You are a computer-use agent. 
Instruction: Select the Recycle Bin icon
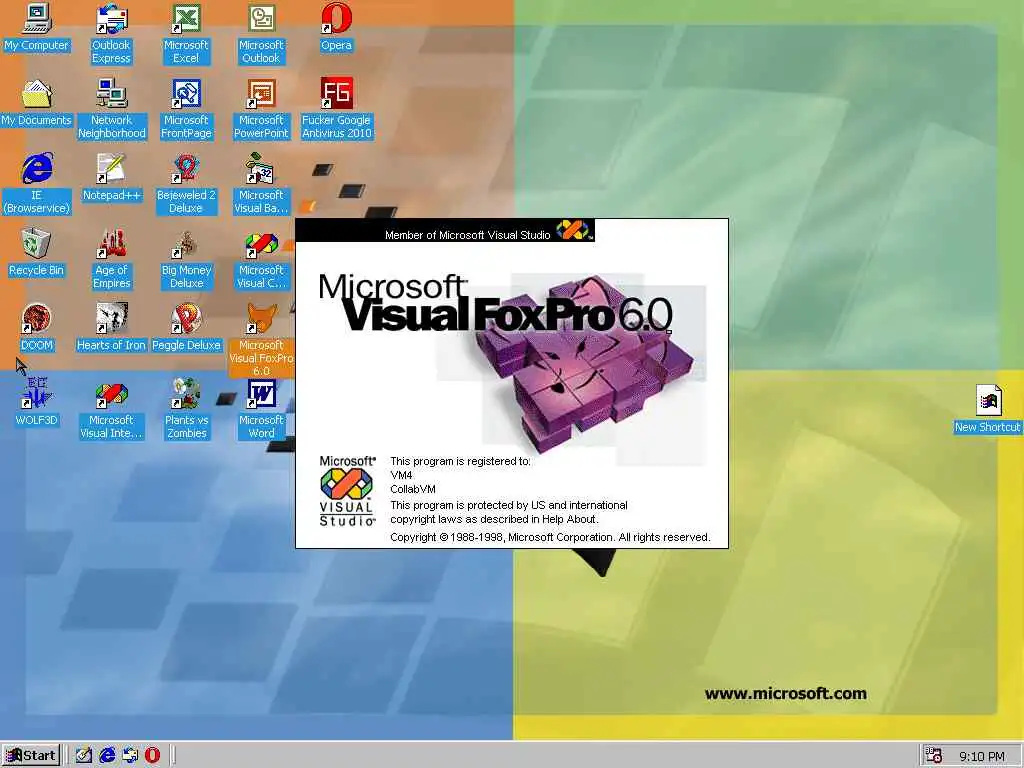pyautogui.click(x=36, y=253)
